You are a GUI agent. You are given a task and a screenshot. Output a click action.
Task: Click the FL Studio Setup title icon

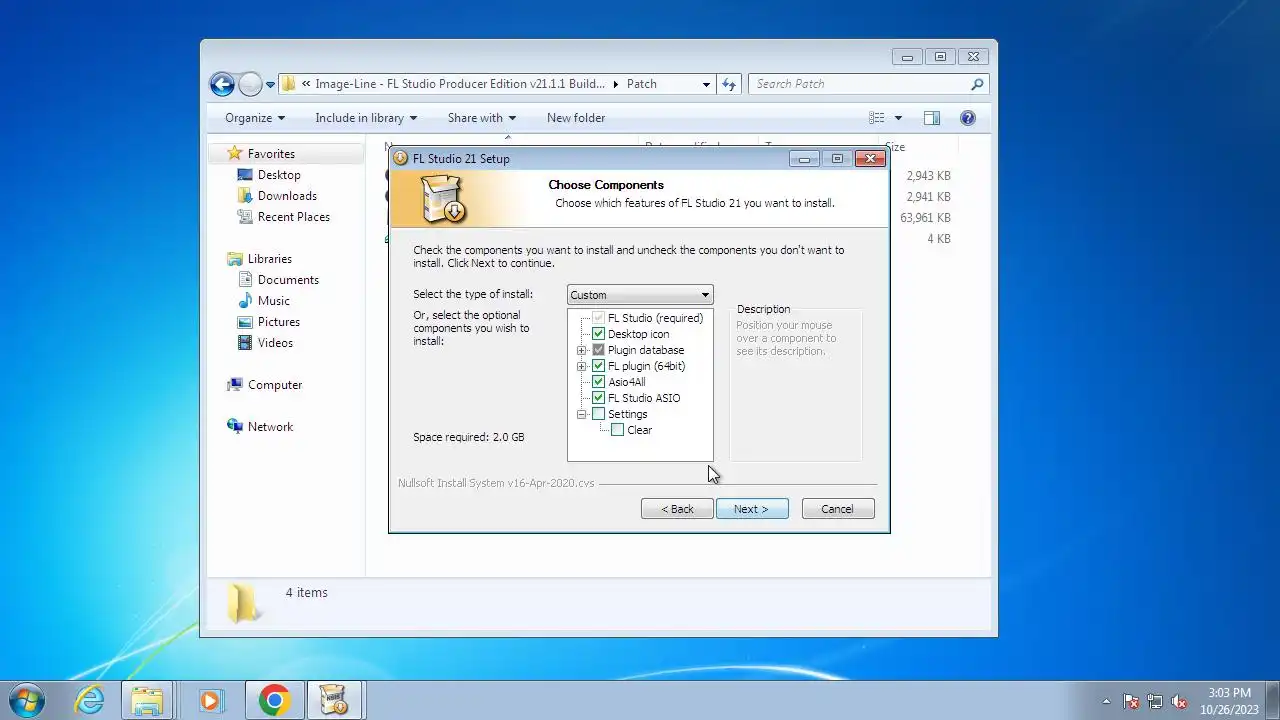tap(400, 158)
